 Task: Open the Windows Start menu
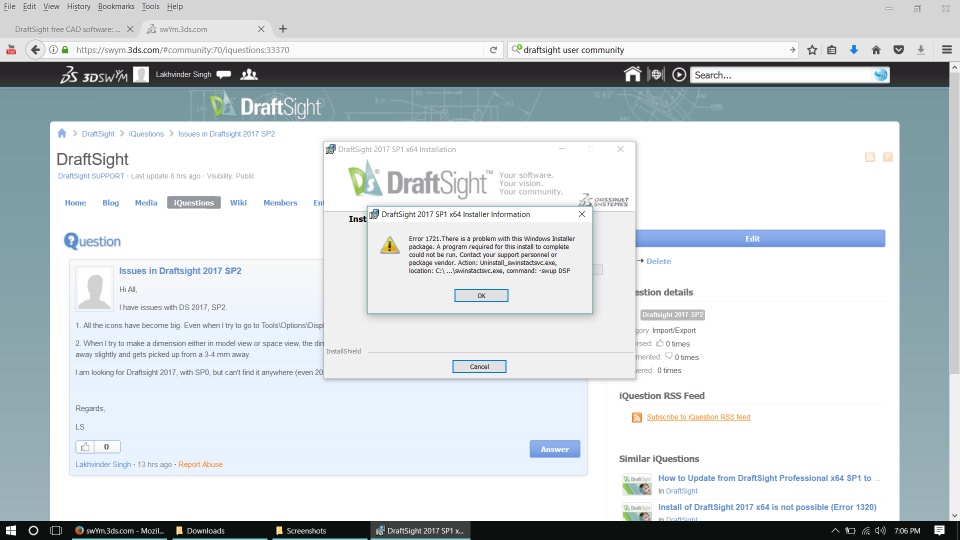pos(10,531)
